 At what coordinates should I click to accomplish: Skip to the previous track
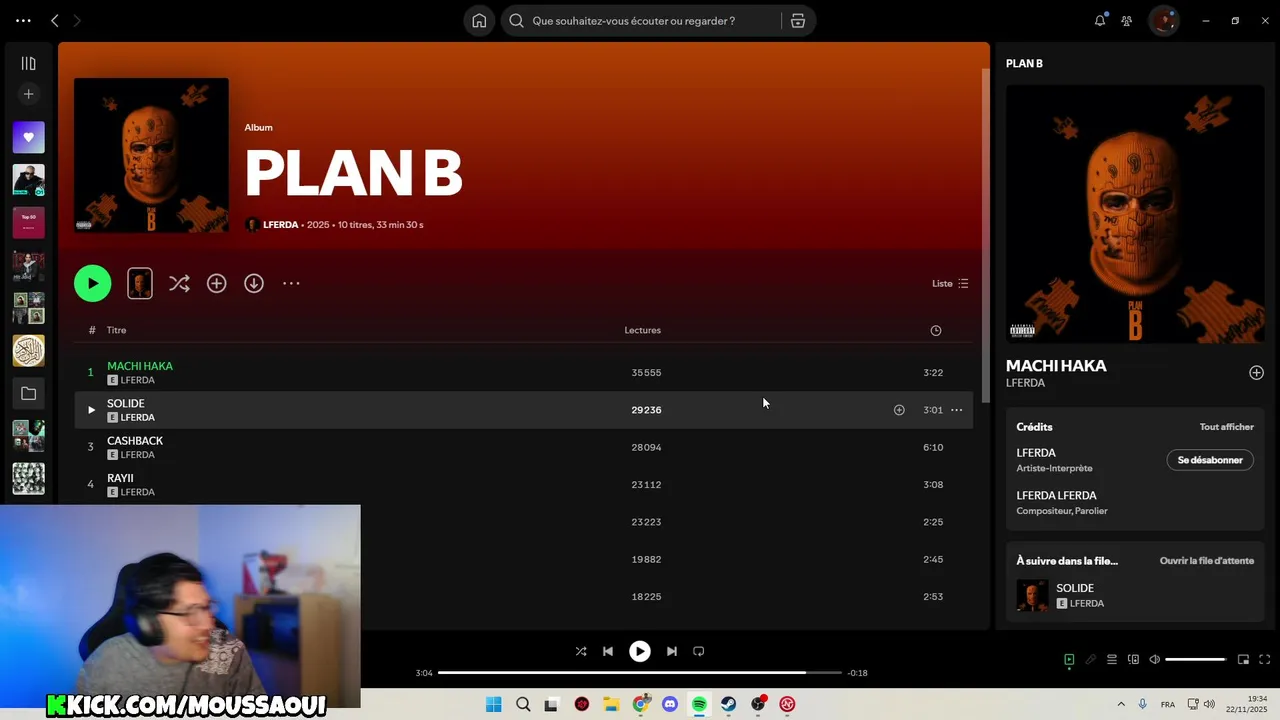click(x=608, y=651)
